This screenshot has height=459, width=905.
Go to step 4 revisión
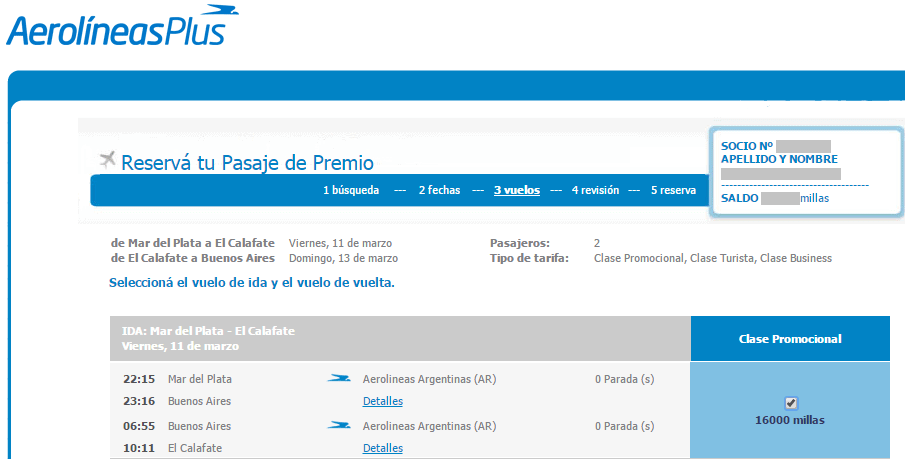(595, 190)
